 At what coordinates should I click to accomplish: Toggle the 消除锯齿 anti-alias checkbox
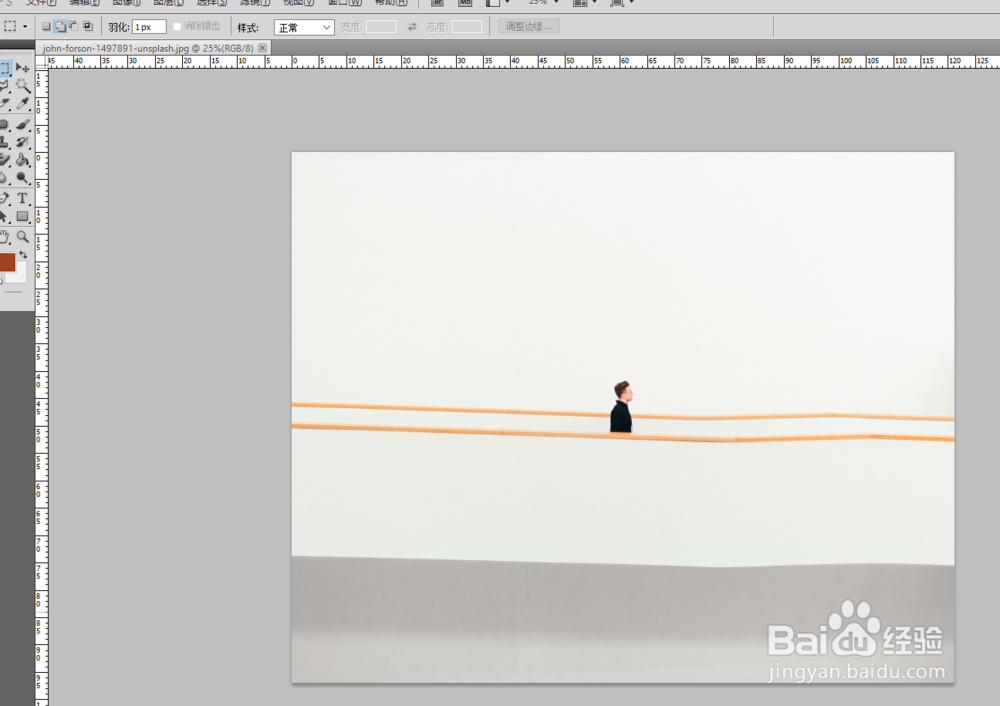[x=177, y=27]
